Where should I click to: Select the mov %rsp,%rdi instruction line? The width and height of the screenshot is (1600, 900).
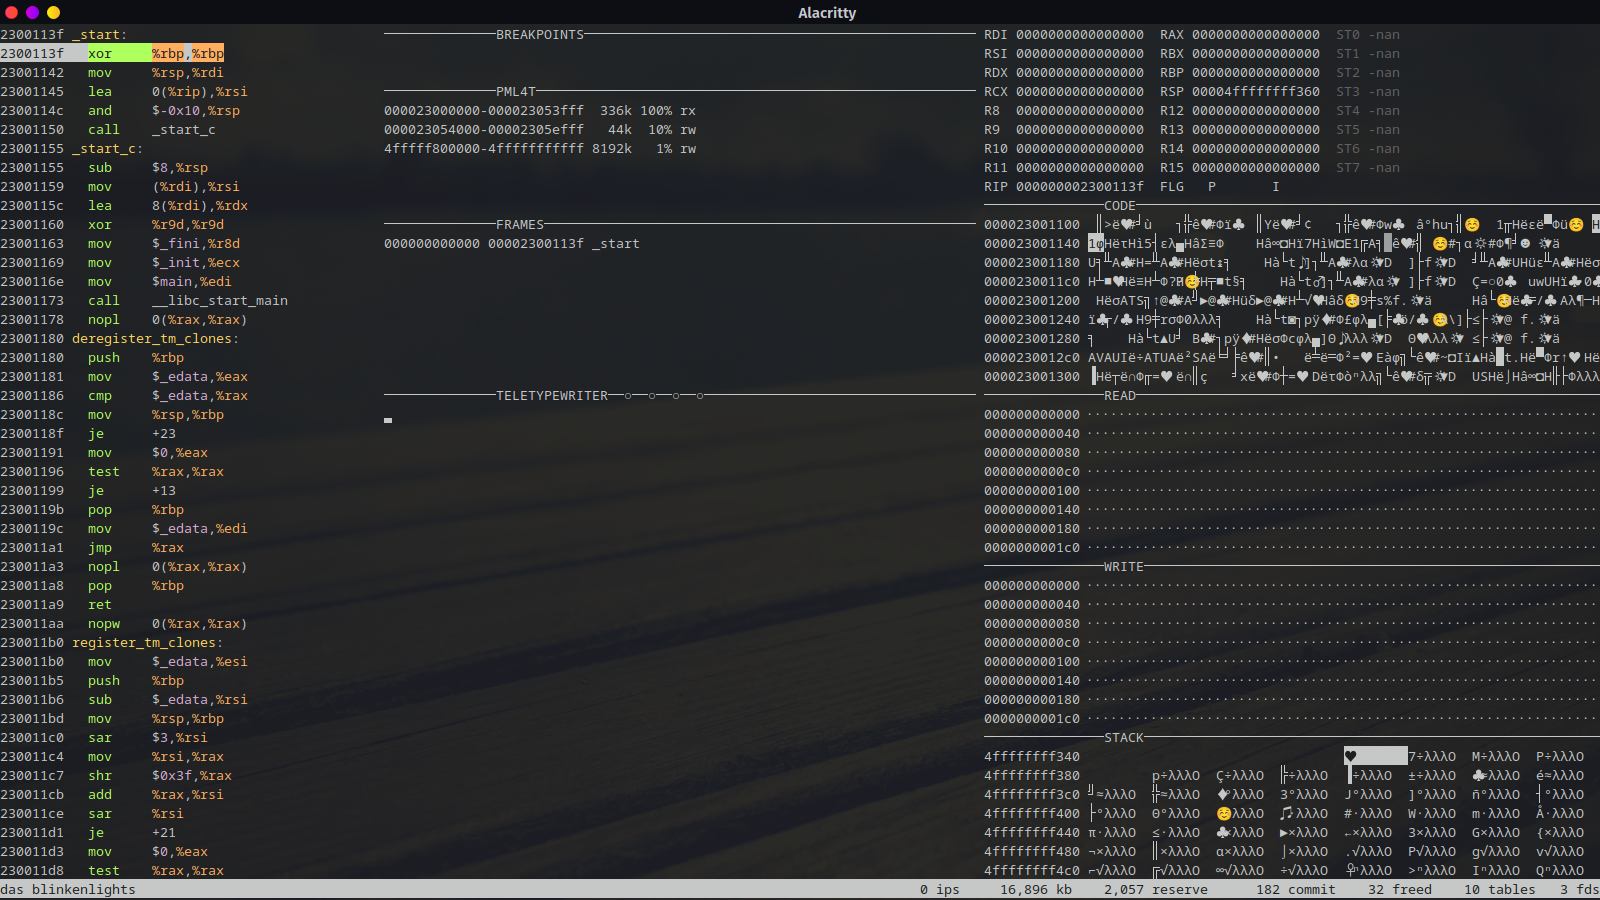(x=112, y=73)
